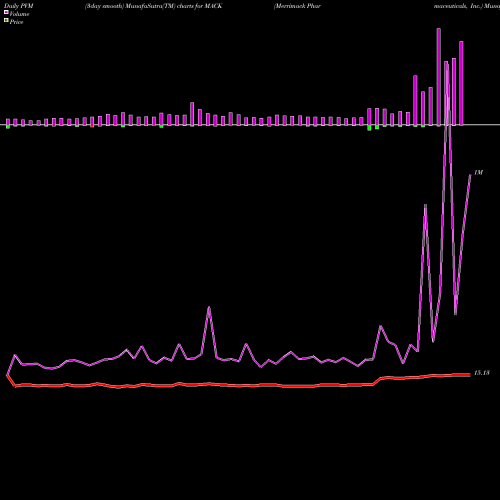Click the volume line peak near chart middle

click(209, 307)
